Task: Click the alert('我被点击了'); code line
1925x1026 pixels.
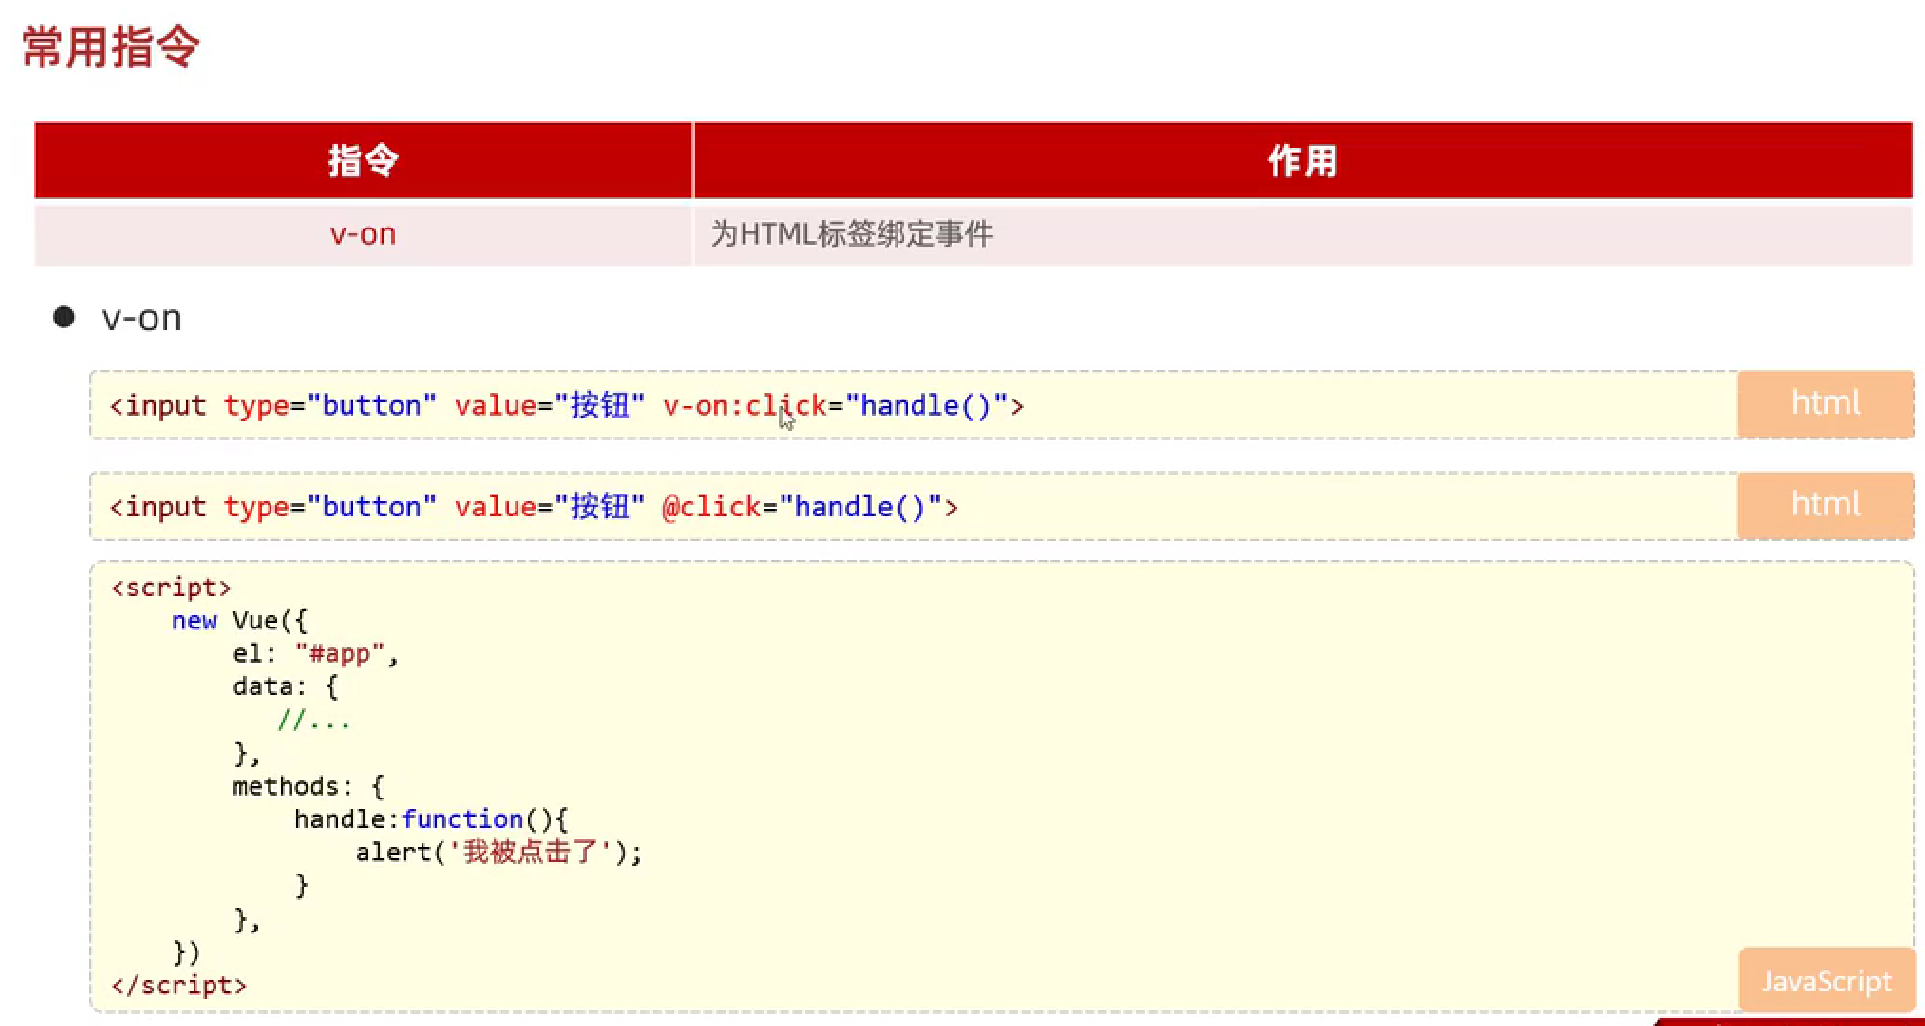Action: pyautogui.click(x=499, y=853)
